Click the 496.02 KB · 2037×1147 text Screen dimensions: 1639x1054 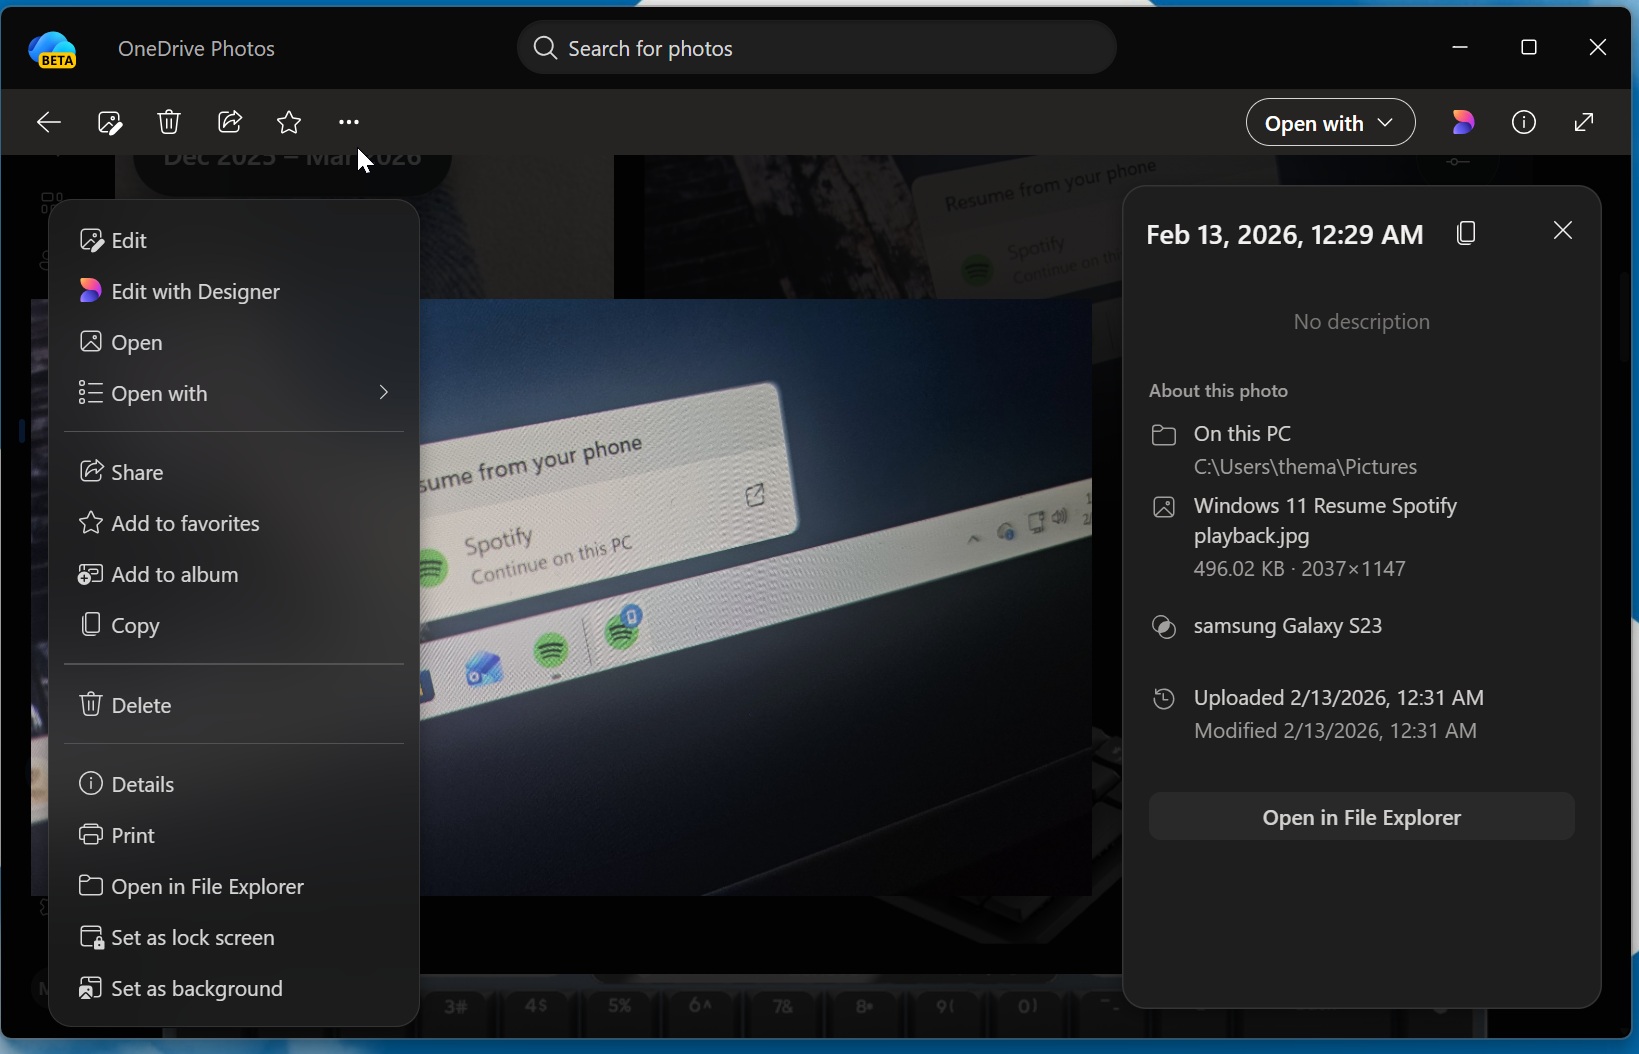coord(1299,569)
